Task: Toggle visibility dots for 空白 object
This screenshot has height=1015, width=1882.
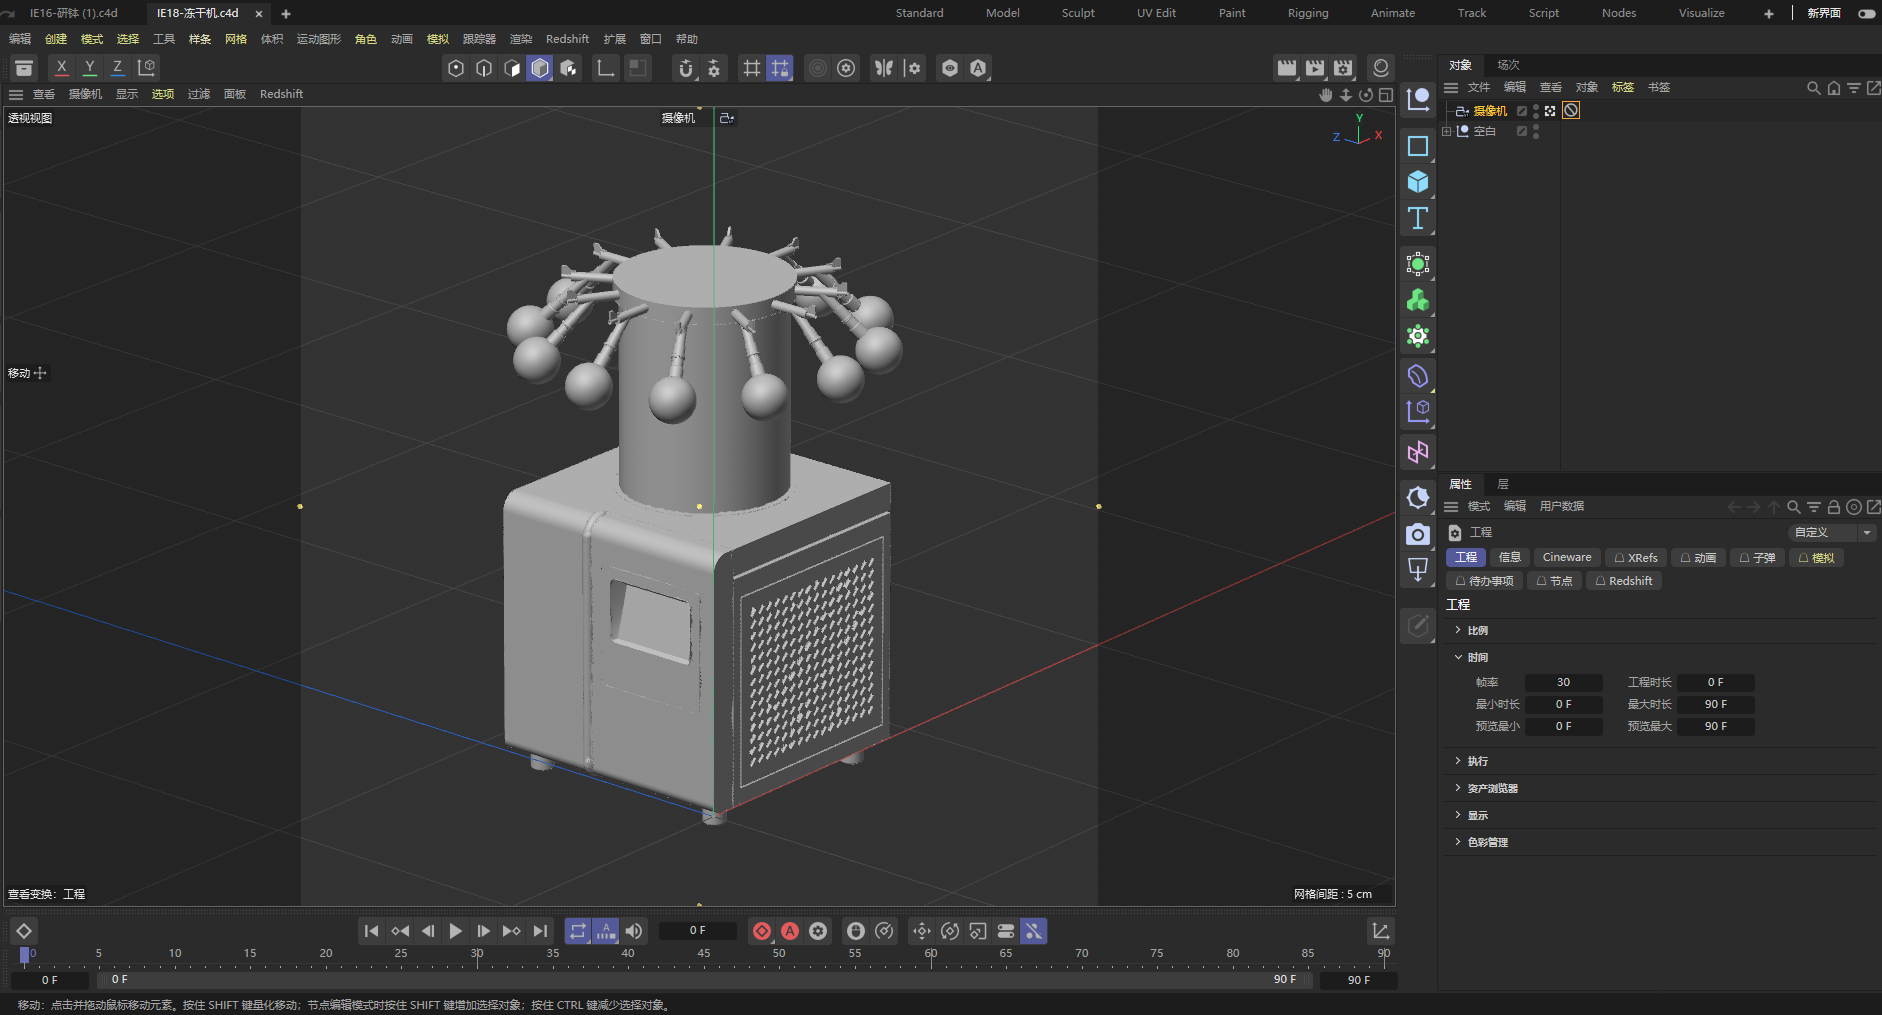Action: 1536,131
